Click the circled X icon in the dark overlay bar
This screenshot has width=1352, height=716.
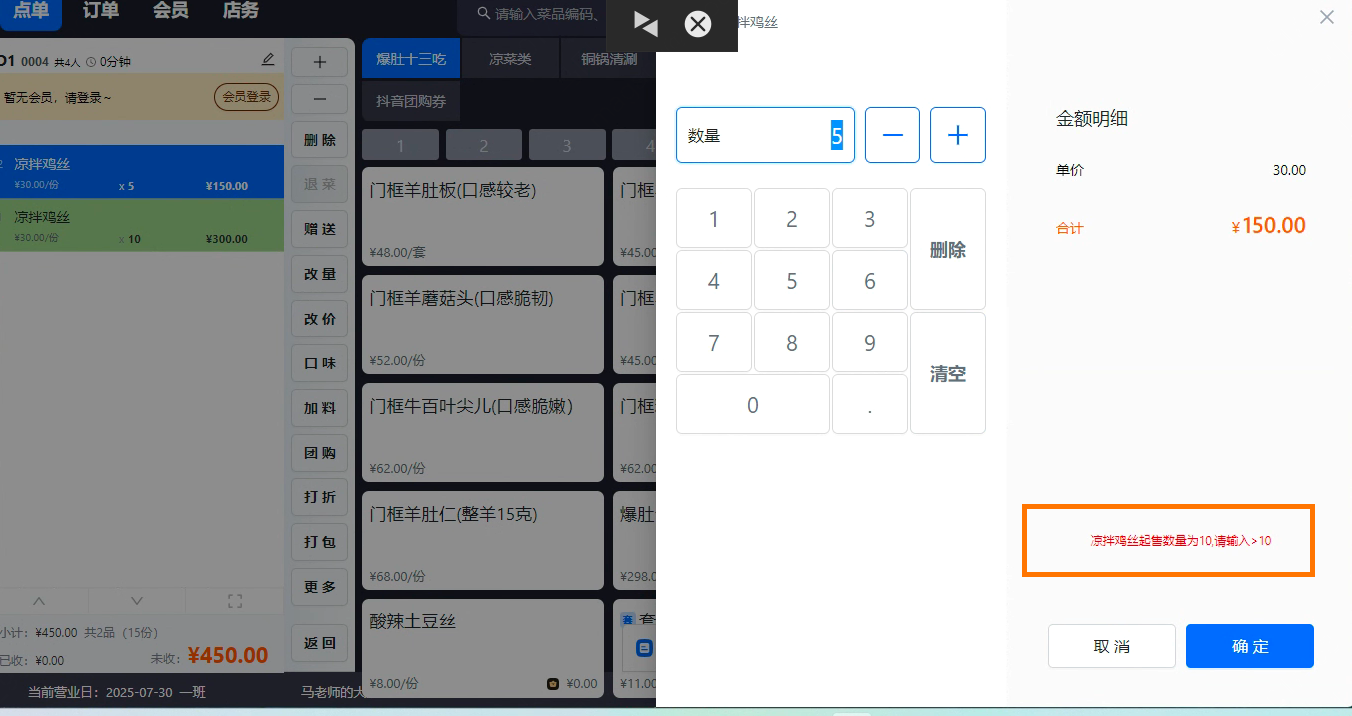[698, 24]
